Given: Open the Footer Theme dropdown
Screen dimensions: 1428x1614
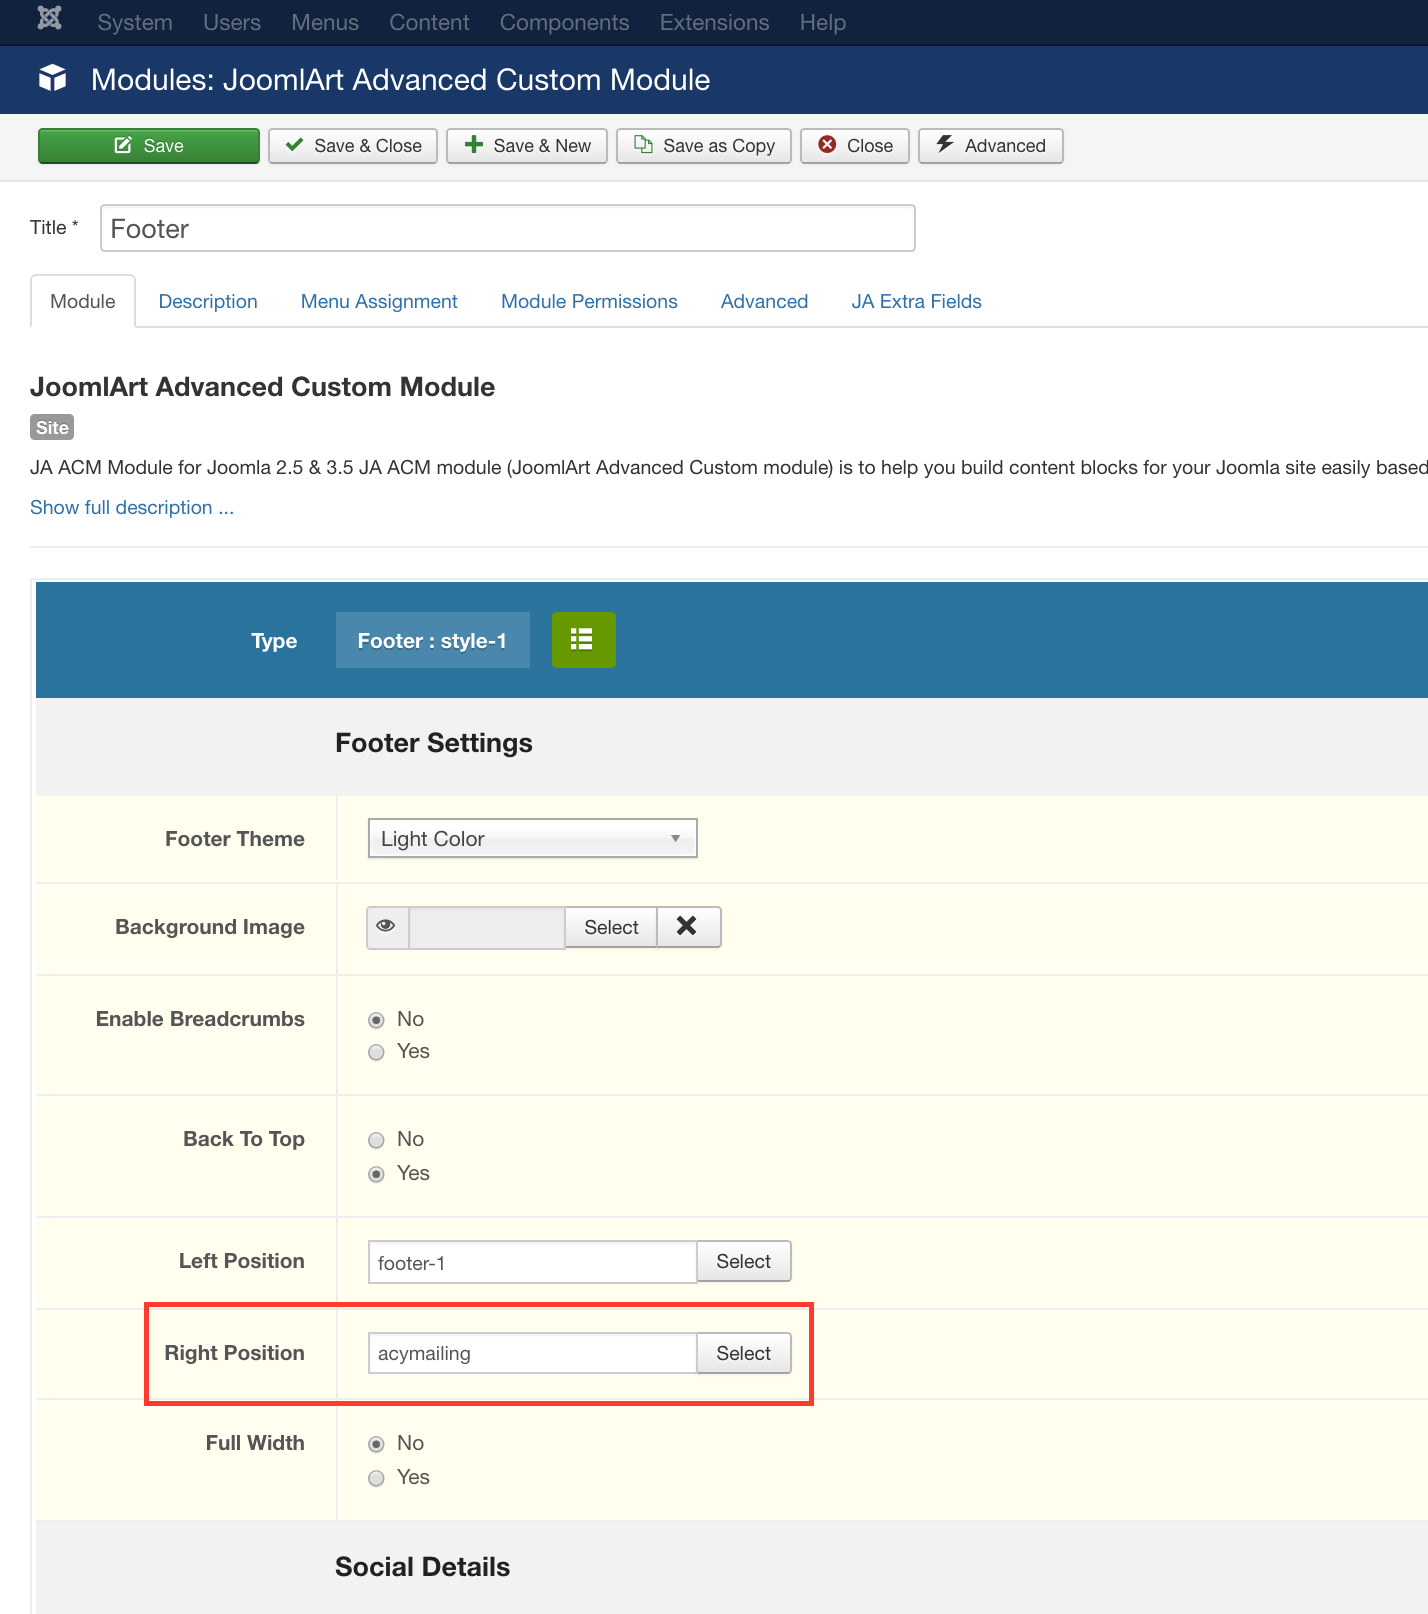Looking at the screenshot, I should coord(532,839).
